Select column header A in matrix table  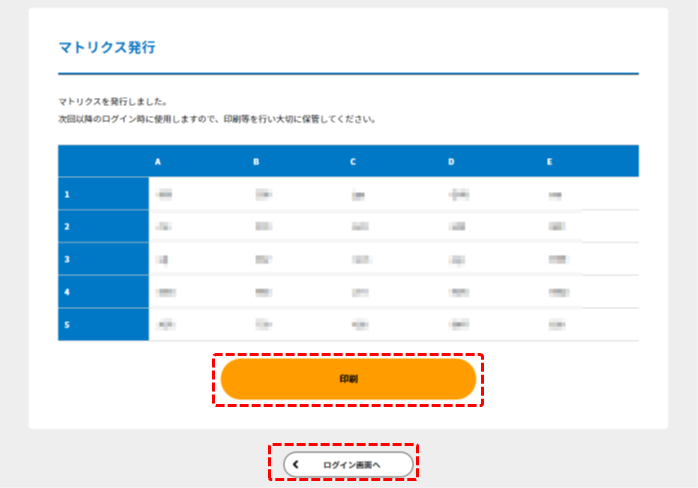[x=158, y=162]
